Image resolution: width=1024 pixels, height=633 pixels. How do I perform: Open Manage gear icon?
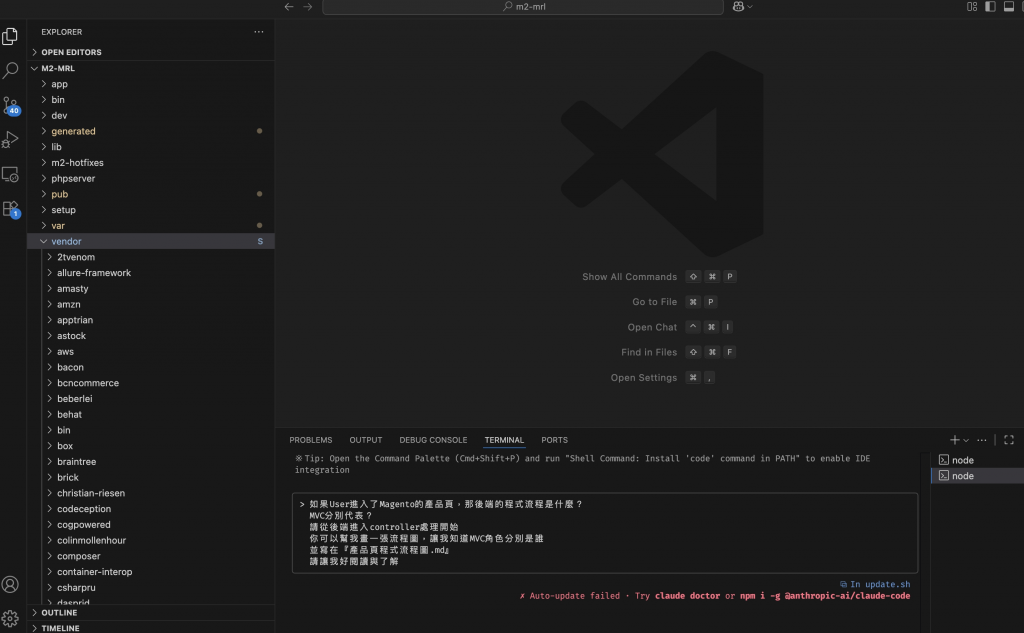pos(10,618)
